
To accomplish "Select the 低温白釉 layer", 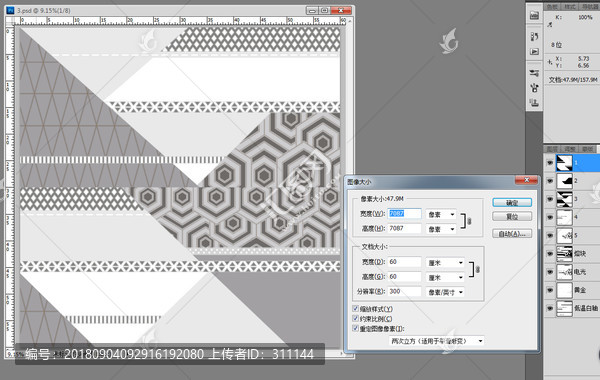I will [572, 308].
